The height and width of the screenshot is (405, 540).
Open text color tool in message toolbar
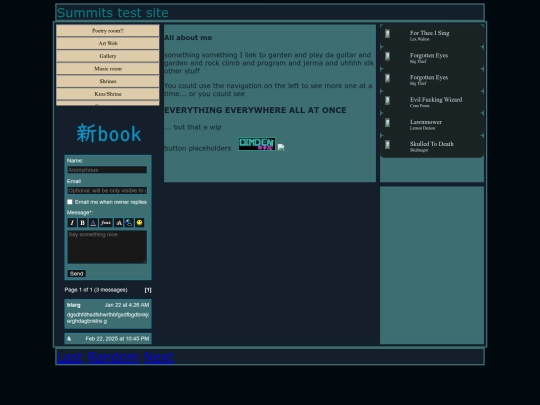[93, 223]
